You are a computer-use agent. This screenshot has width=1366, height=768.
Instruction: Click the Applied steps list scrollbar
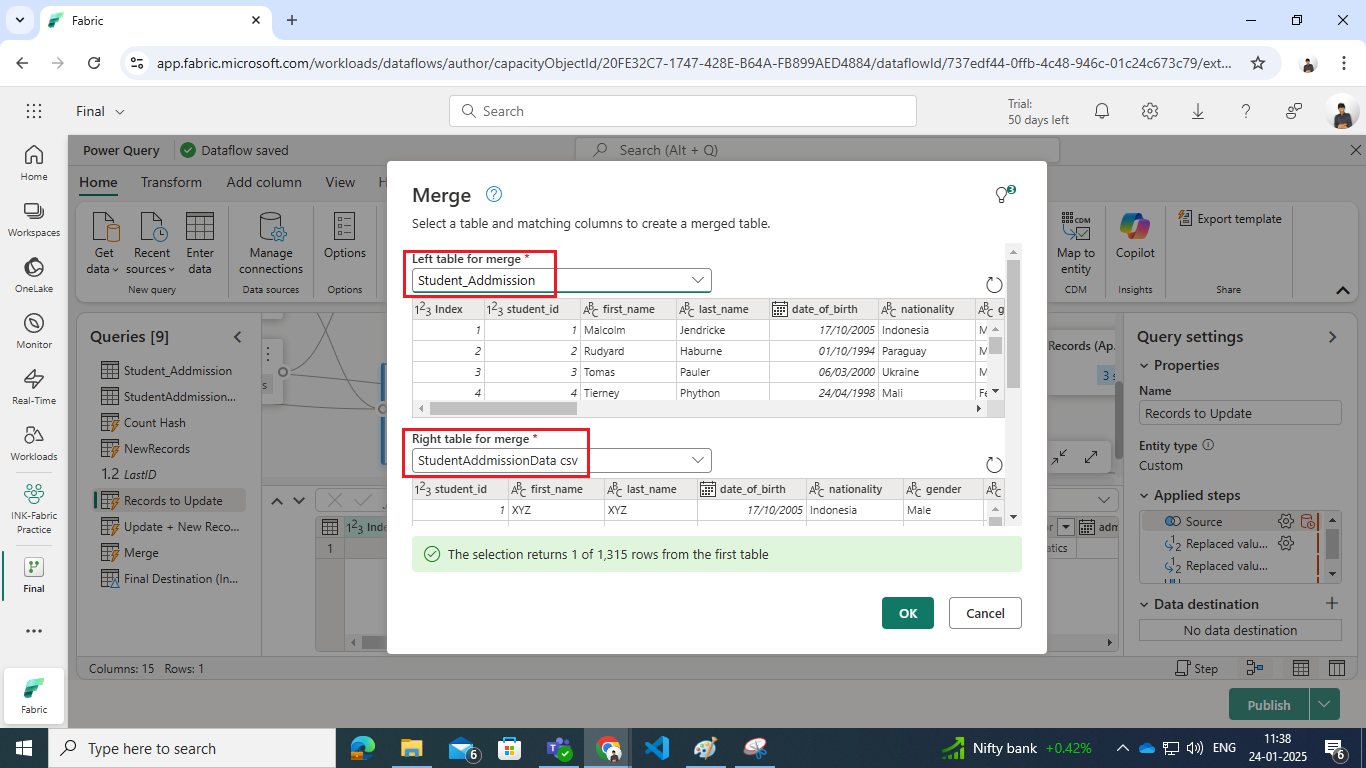click(1333, 543)
